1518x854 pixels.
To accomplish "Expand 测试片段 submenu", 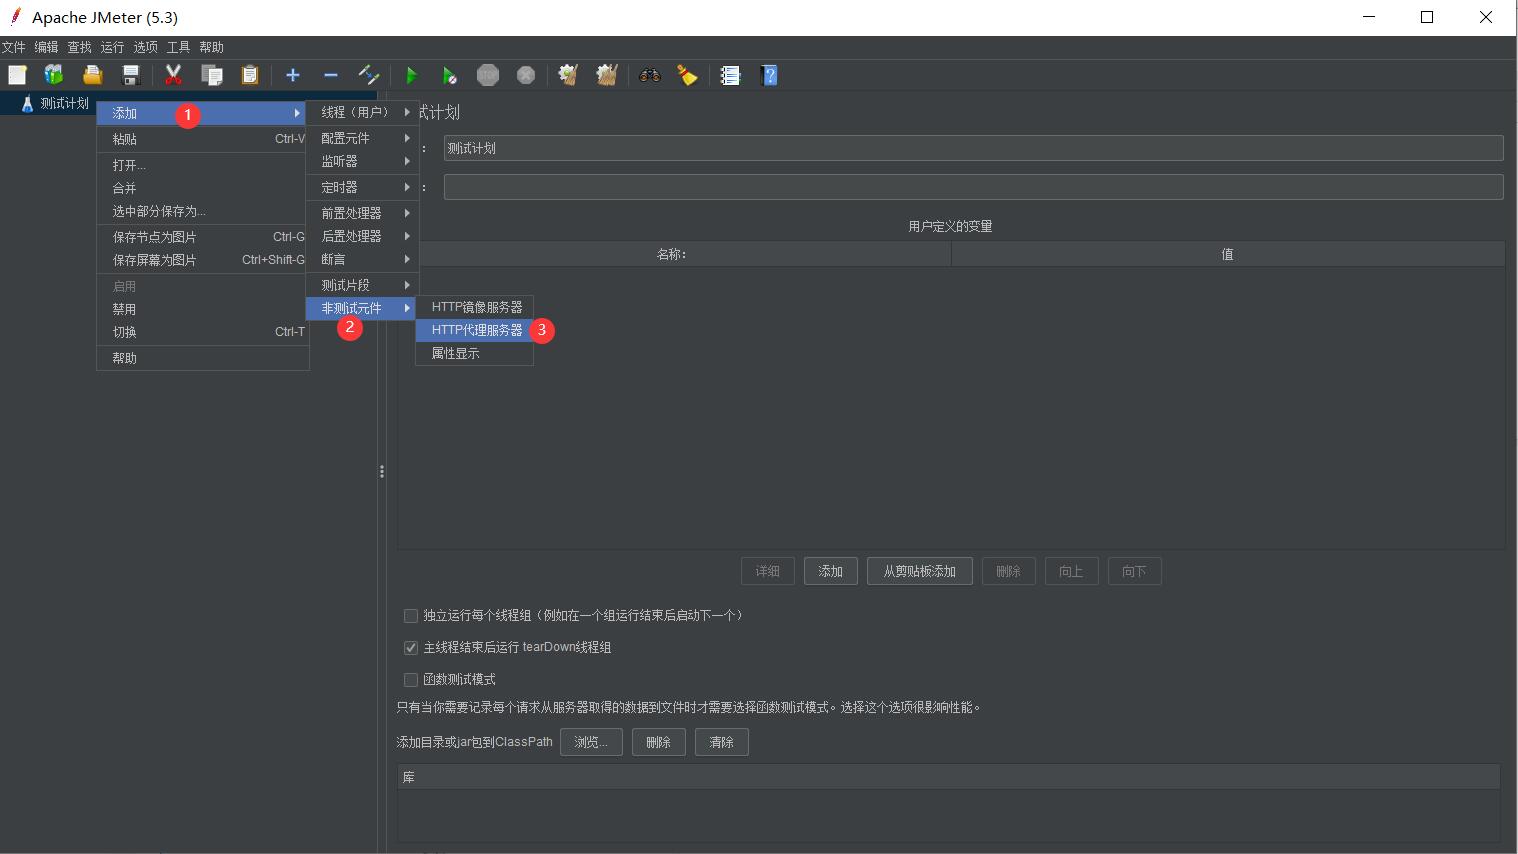I will pos(362,285).
